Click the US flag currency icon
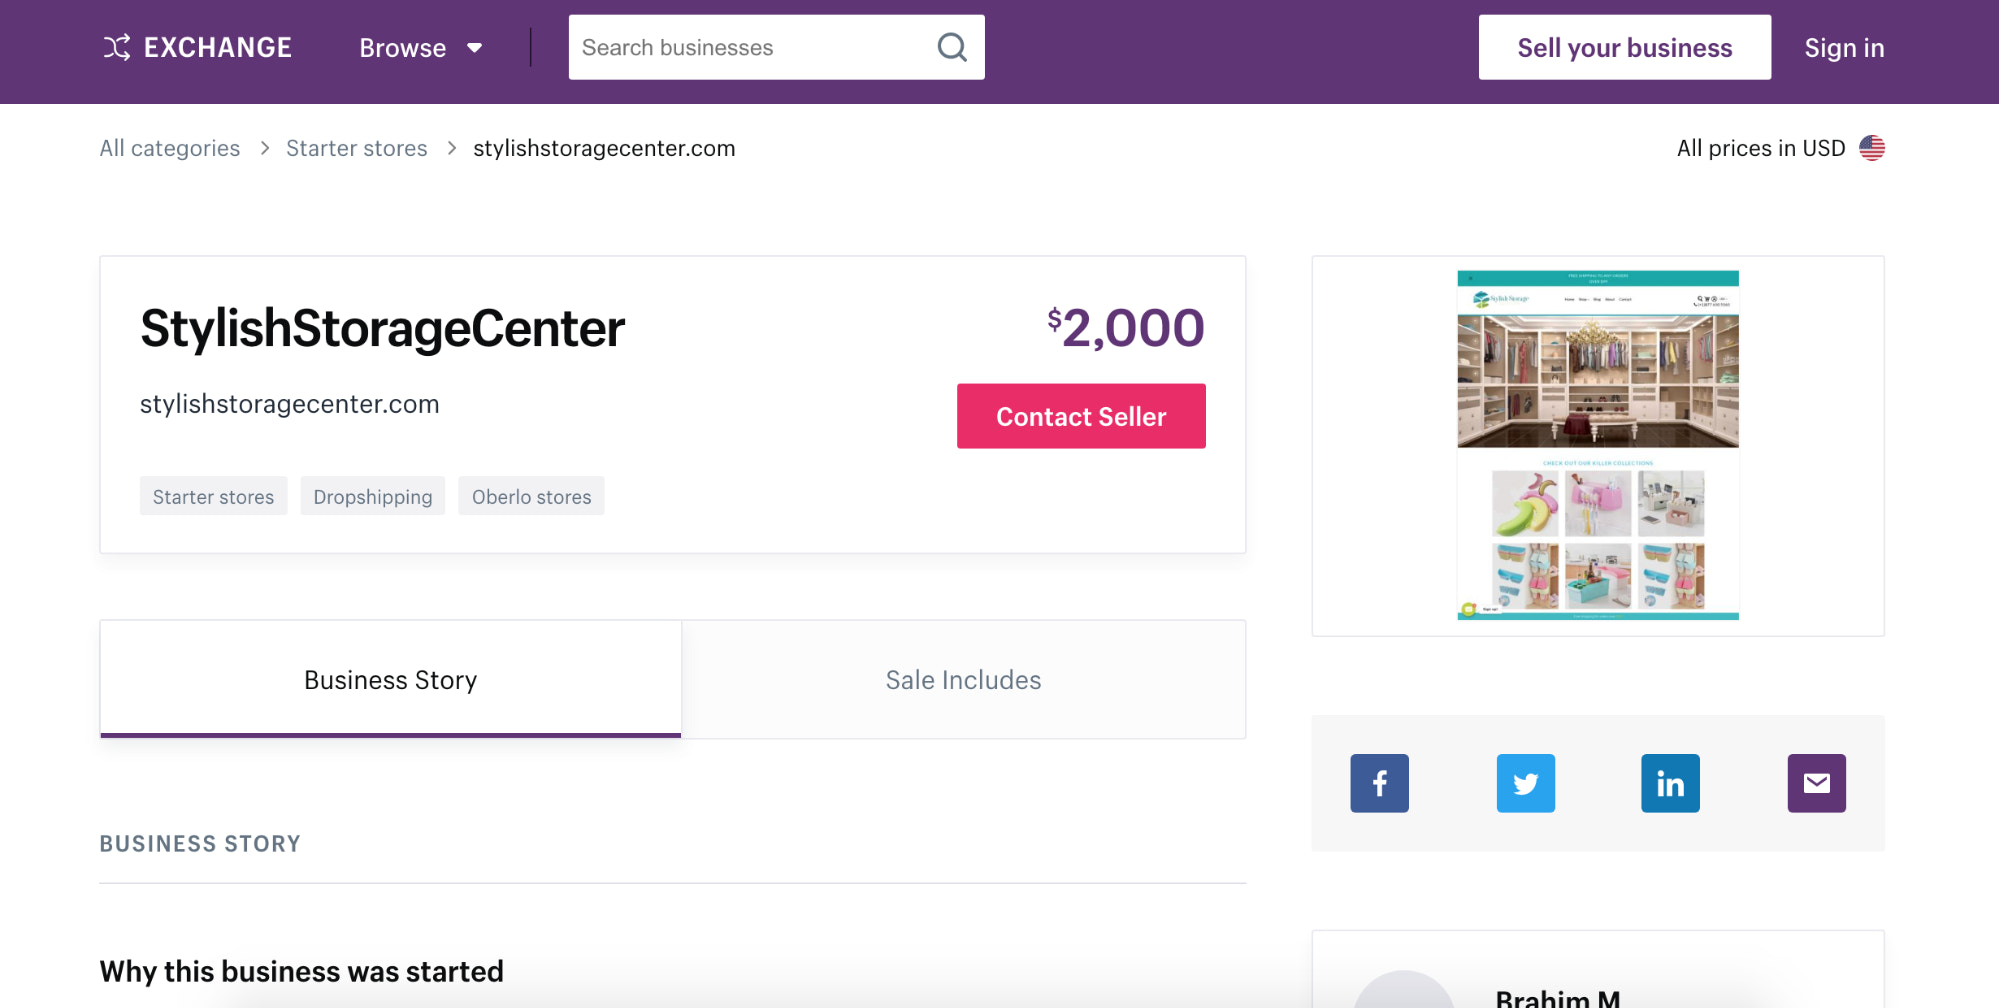 [1872, 148]
